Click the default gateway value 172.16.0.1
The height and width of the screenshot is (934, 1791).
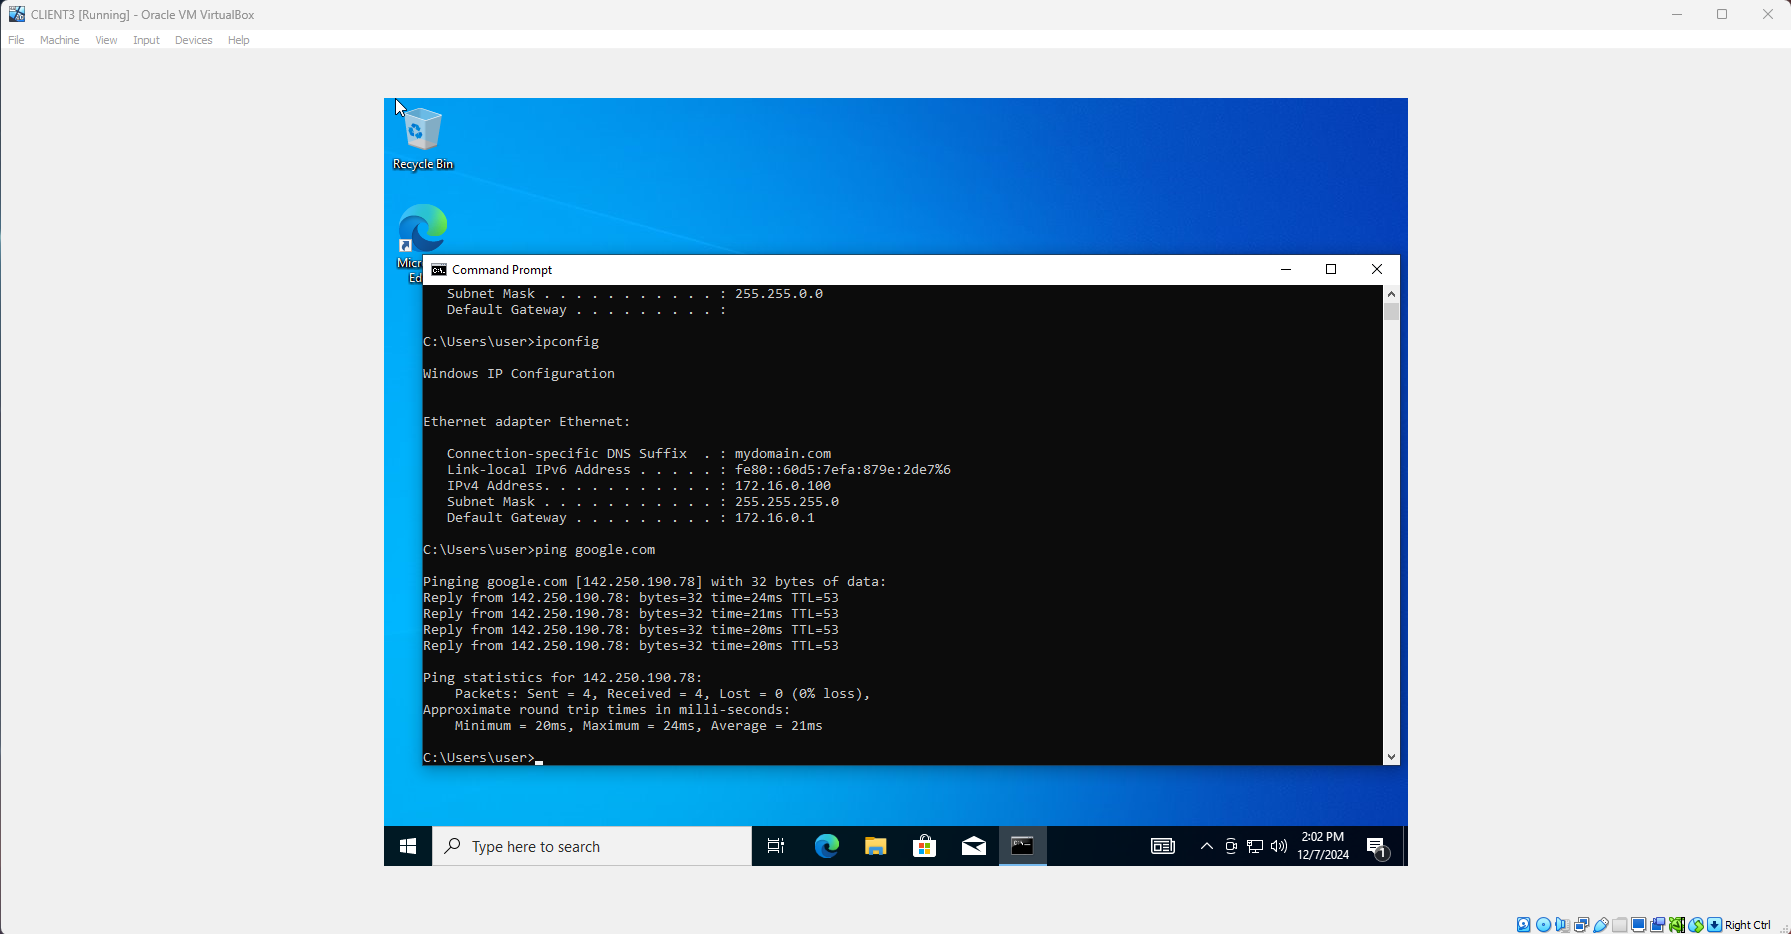point(775,518)
